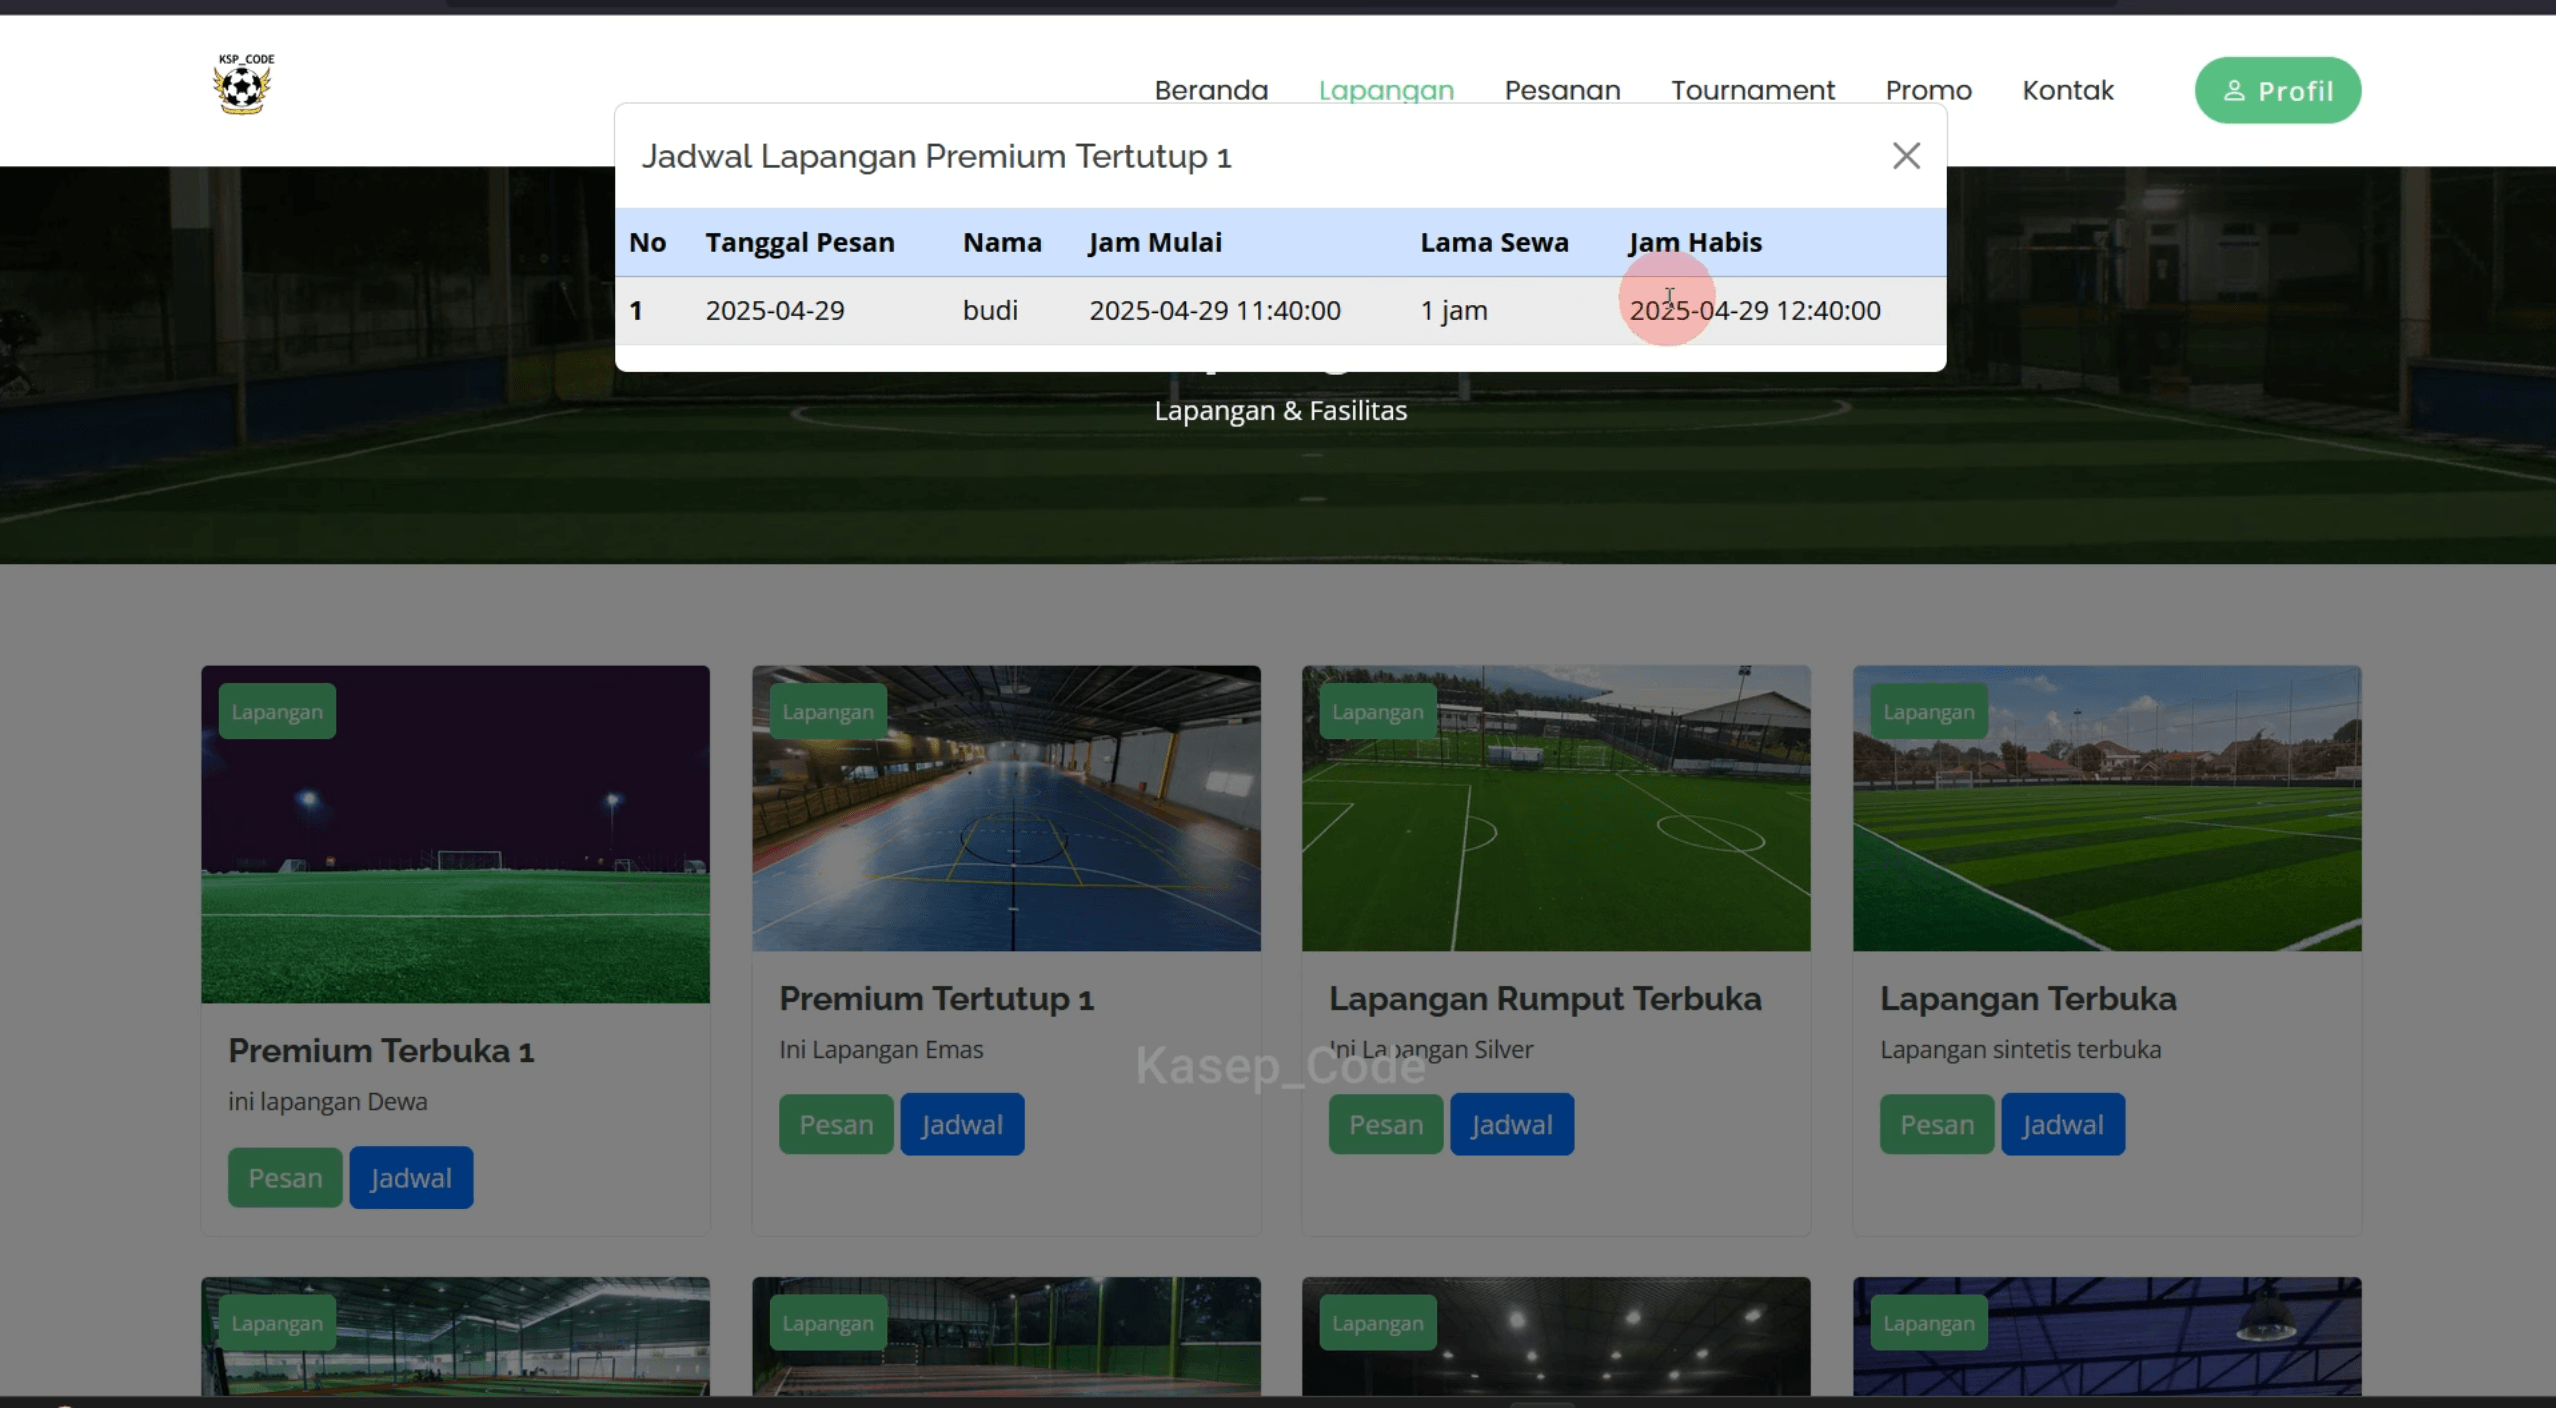Click the 'ini lapangan Dewa' description
Screen dimensions: 2556x1408
(x=327, y=1101)
